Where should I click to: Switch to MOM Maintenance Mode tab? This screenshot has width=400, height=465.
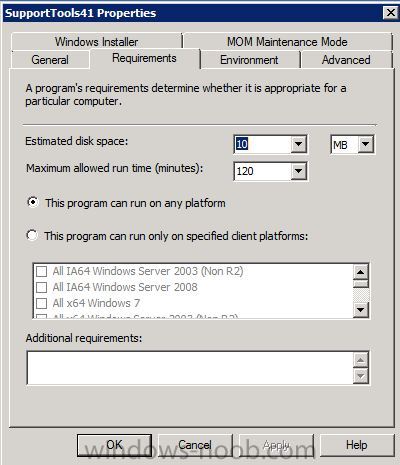(287, 42)
